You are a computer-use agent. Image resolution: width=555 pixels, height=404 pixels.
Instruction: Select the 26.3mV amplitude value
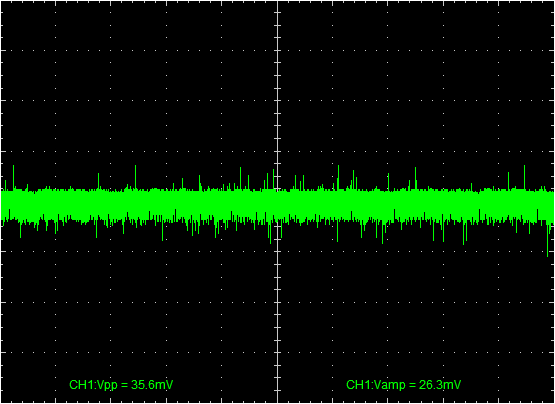[x=440, y=385]
